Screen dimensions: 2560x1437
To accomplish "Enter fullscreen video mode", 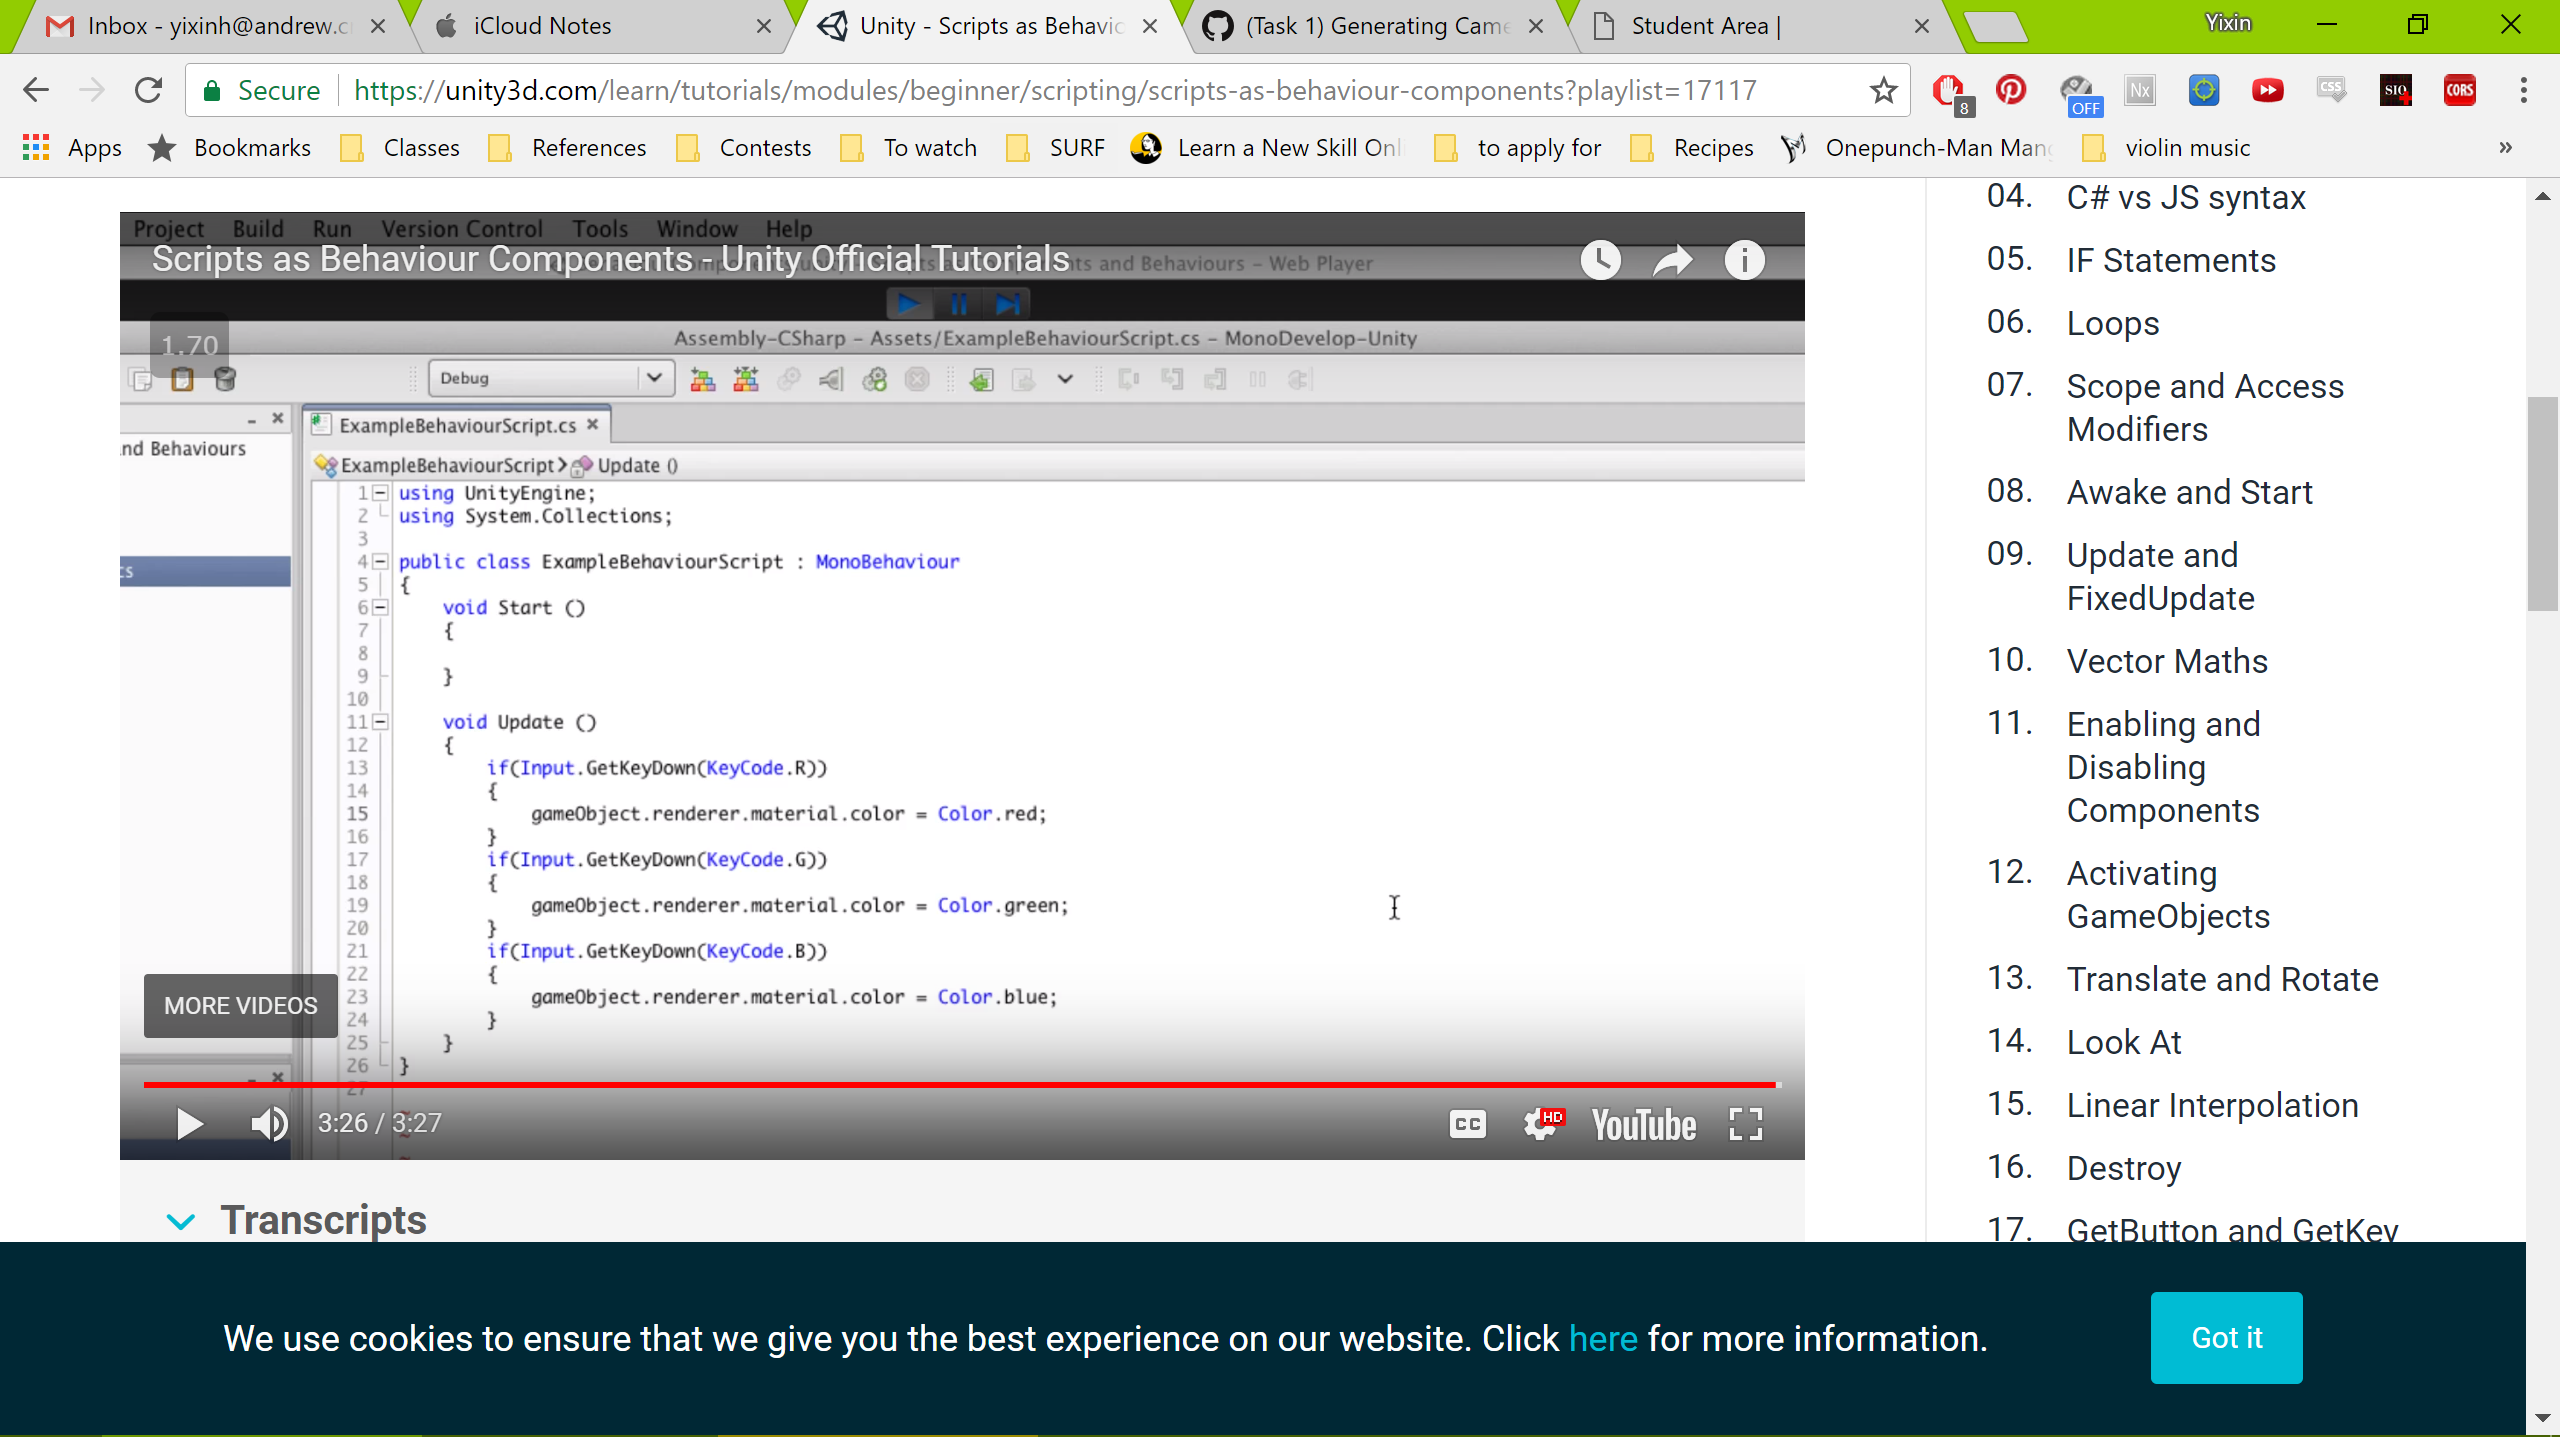I will click(1746, 1124).
